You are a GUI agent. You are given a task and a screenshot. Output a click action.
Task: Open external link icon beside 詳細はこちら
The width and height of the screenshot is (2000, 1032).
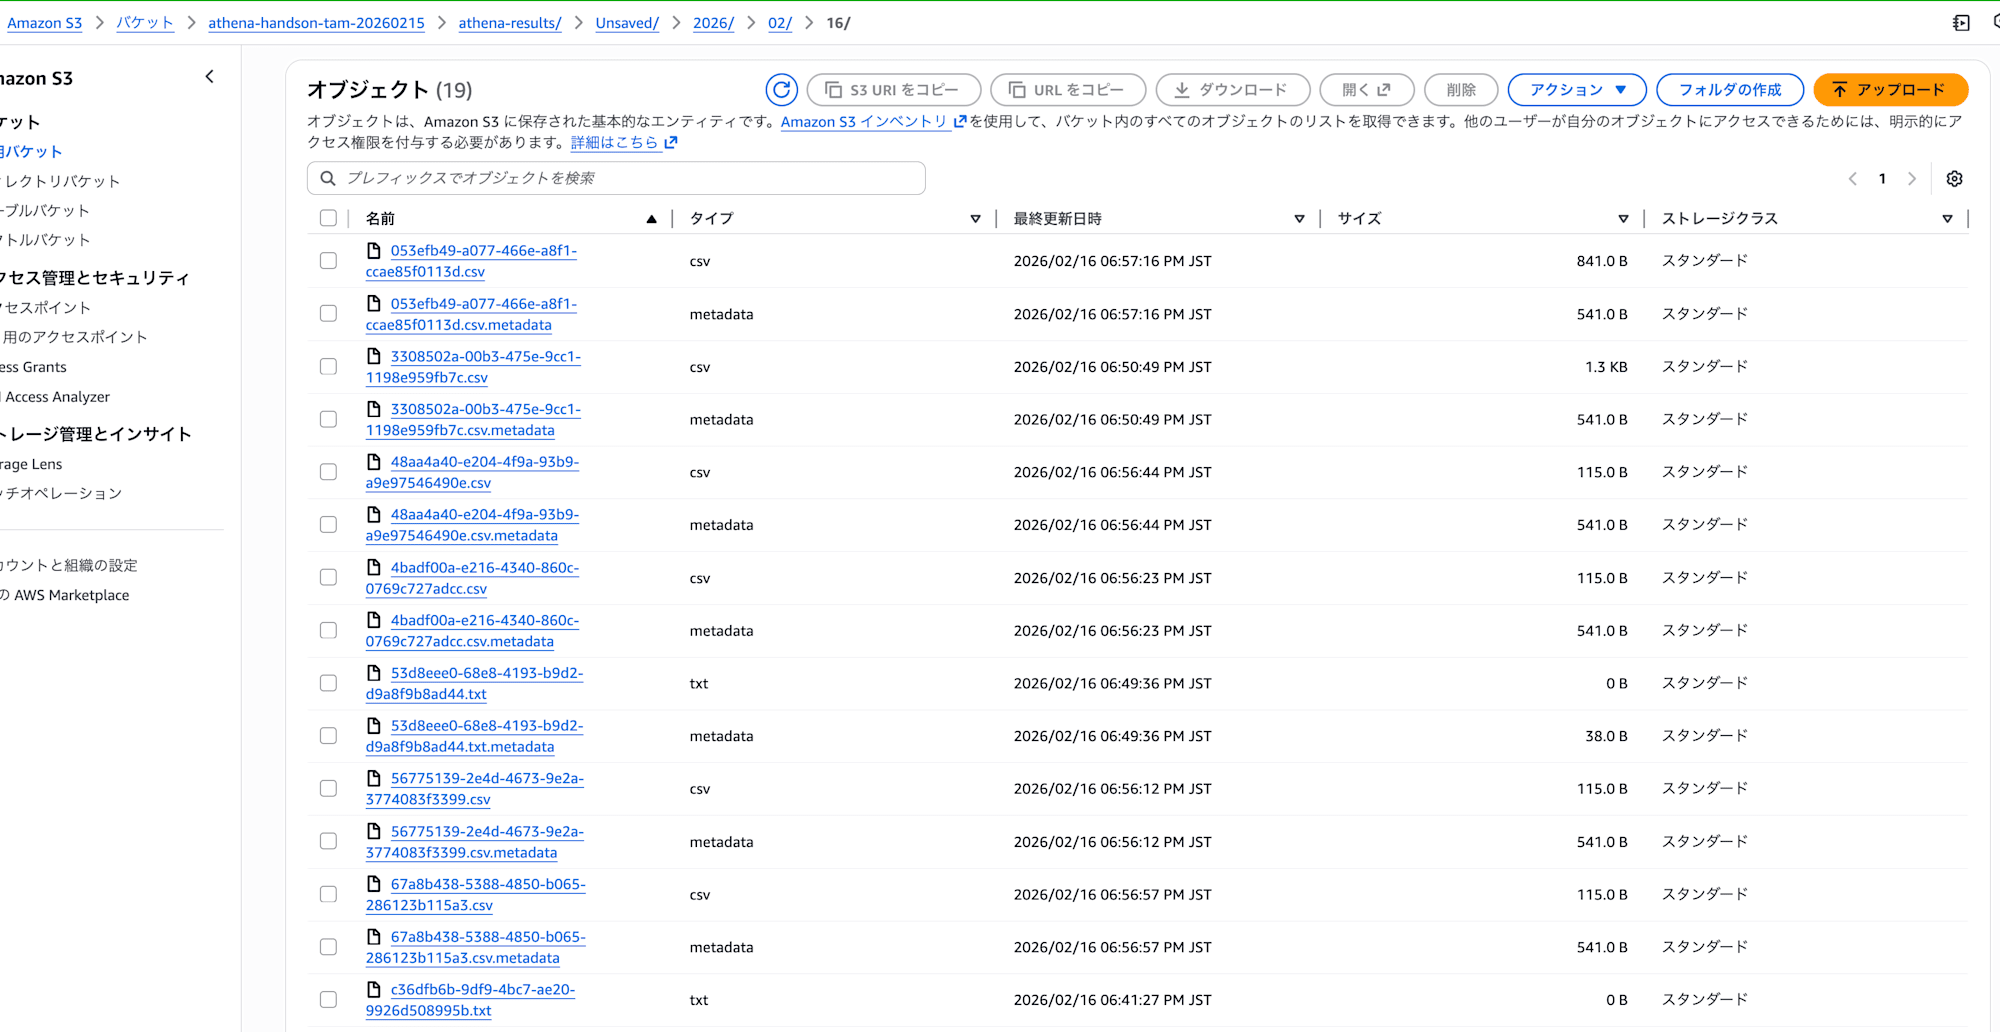[671, 143]
